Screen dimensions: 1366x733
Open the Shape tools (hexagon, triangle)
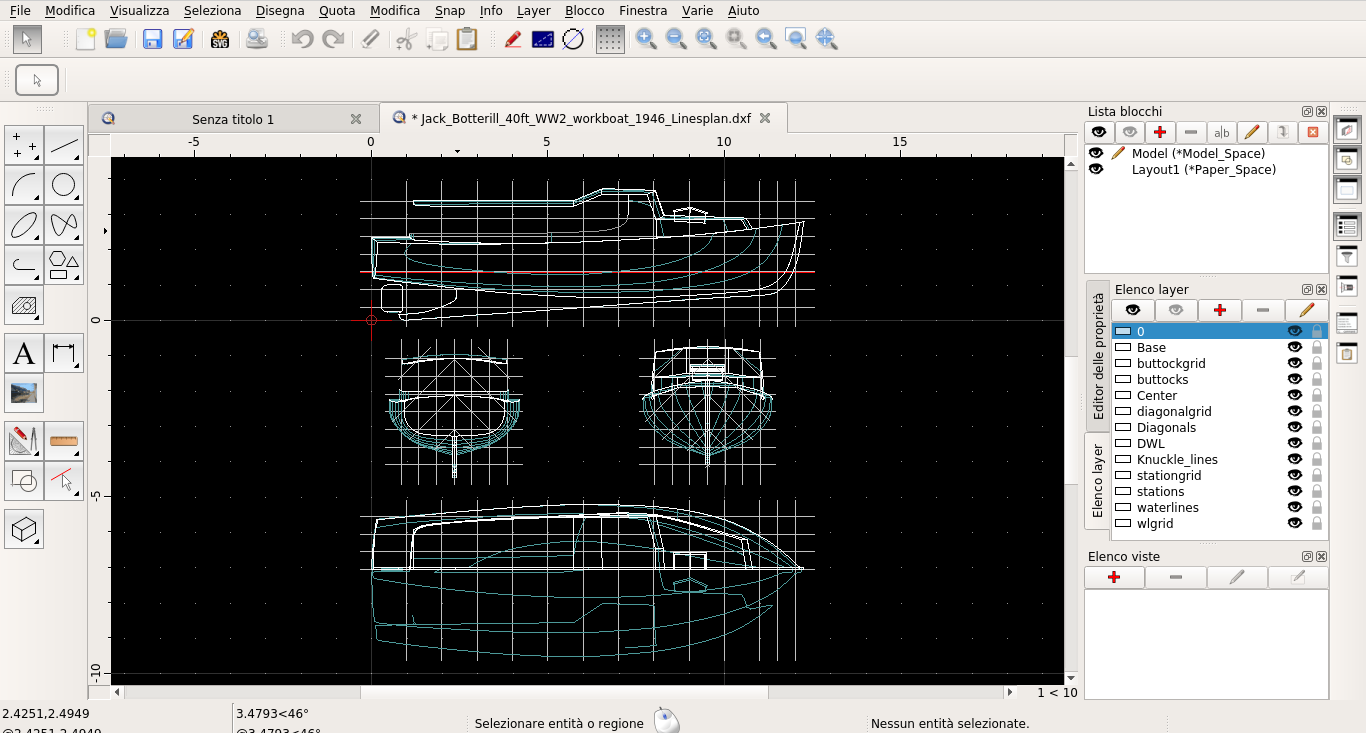[x=64, y=265]
